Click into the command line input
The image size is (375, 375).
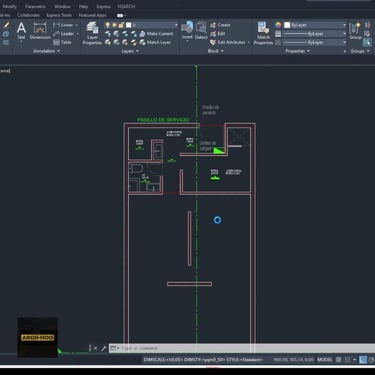click(247, 348)
